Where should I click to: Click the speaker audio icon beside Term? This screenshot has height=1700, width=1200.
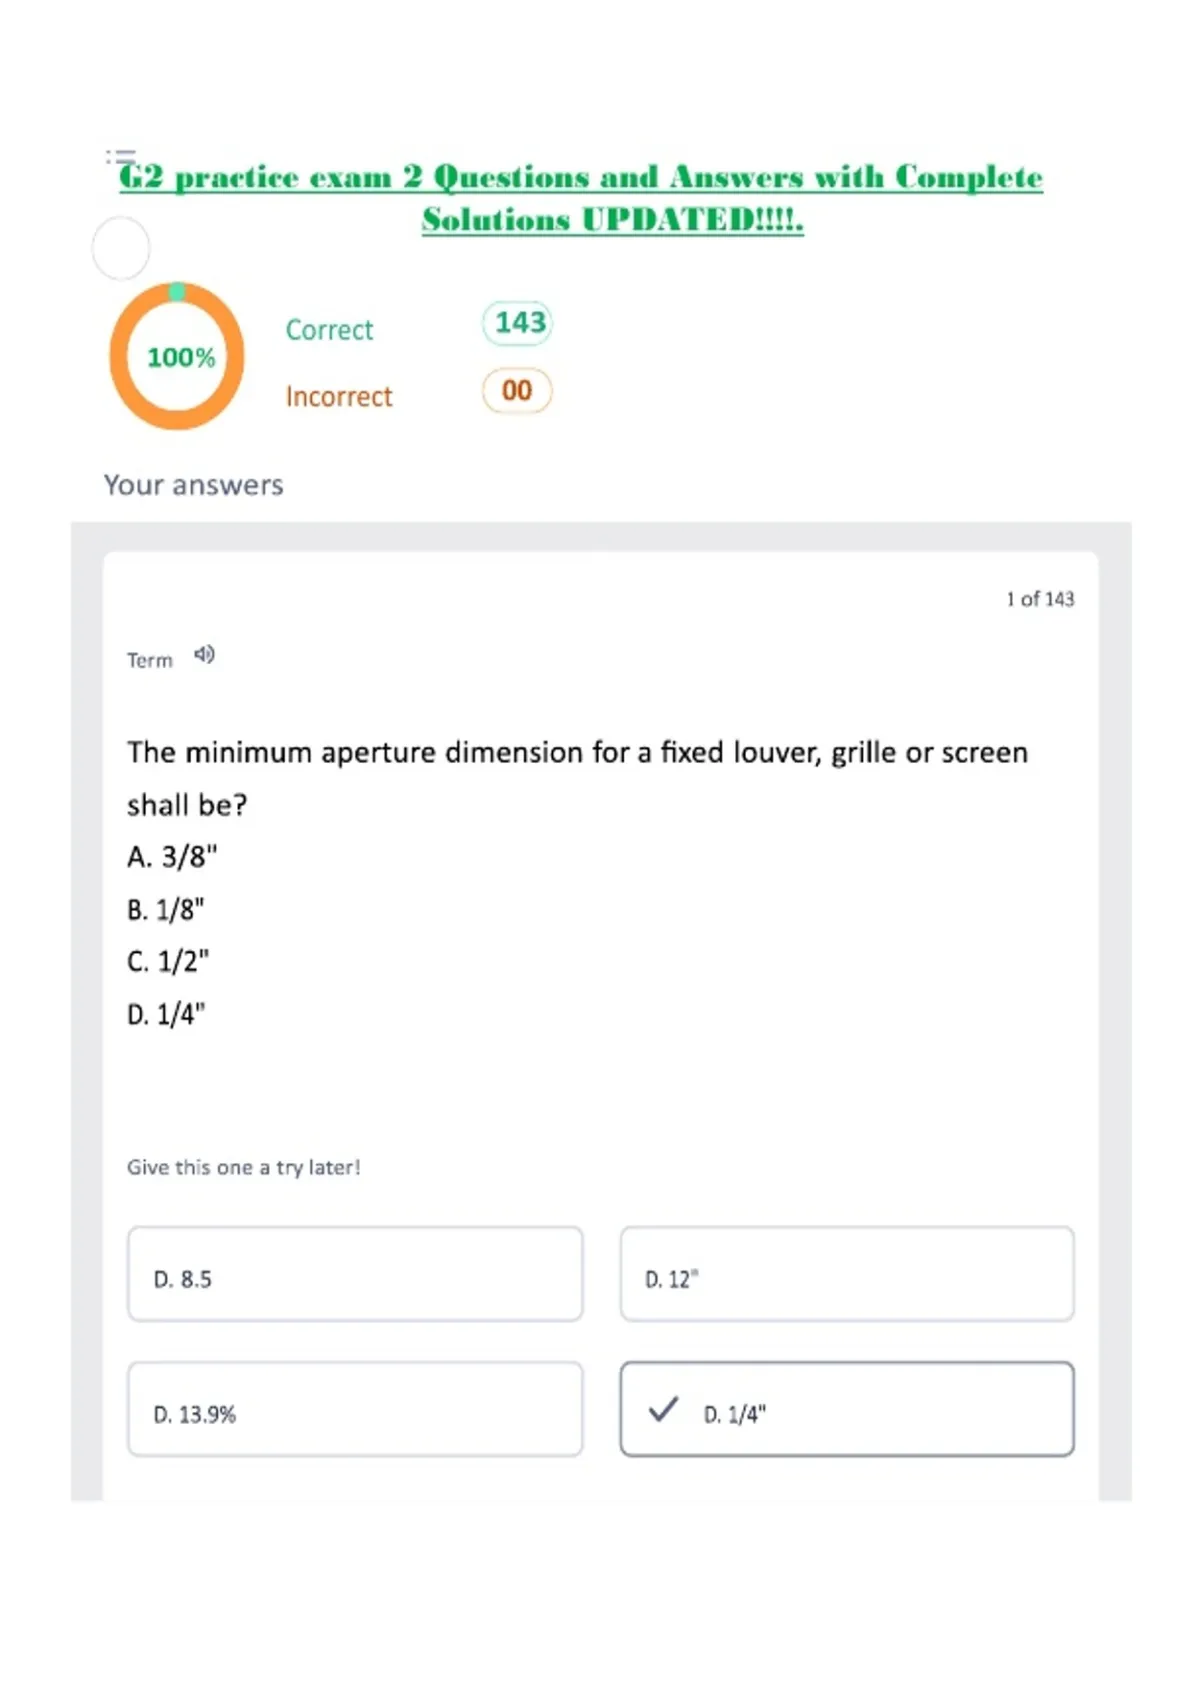(204, 655)
